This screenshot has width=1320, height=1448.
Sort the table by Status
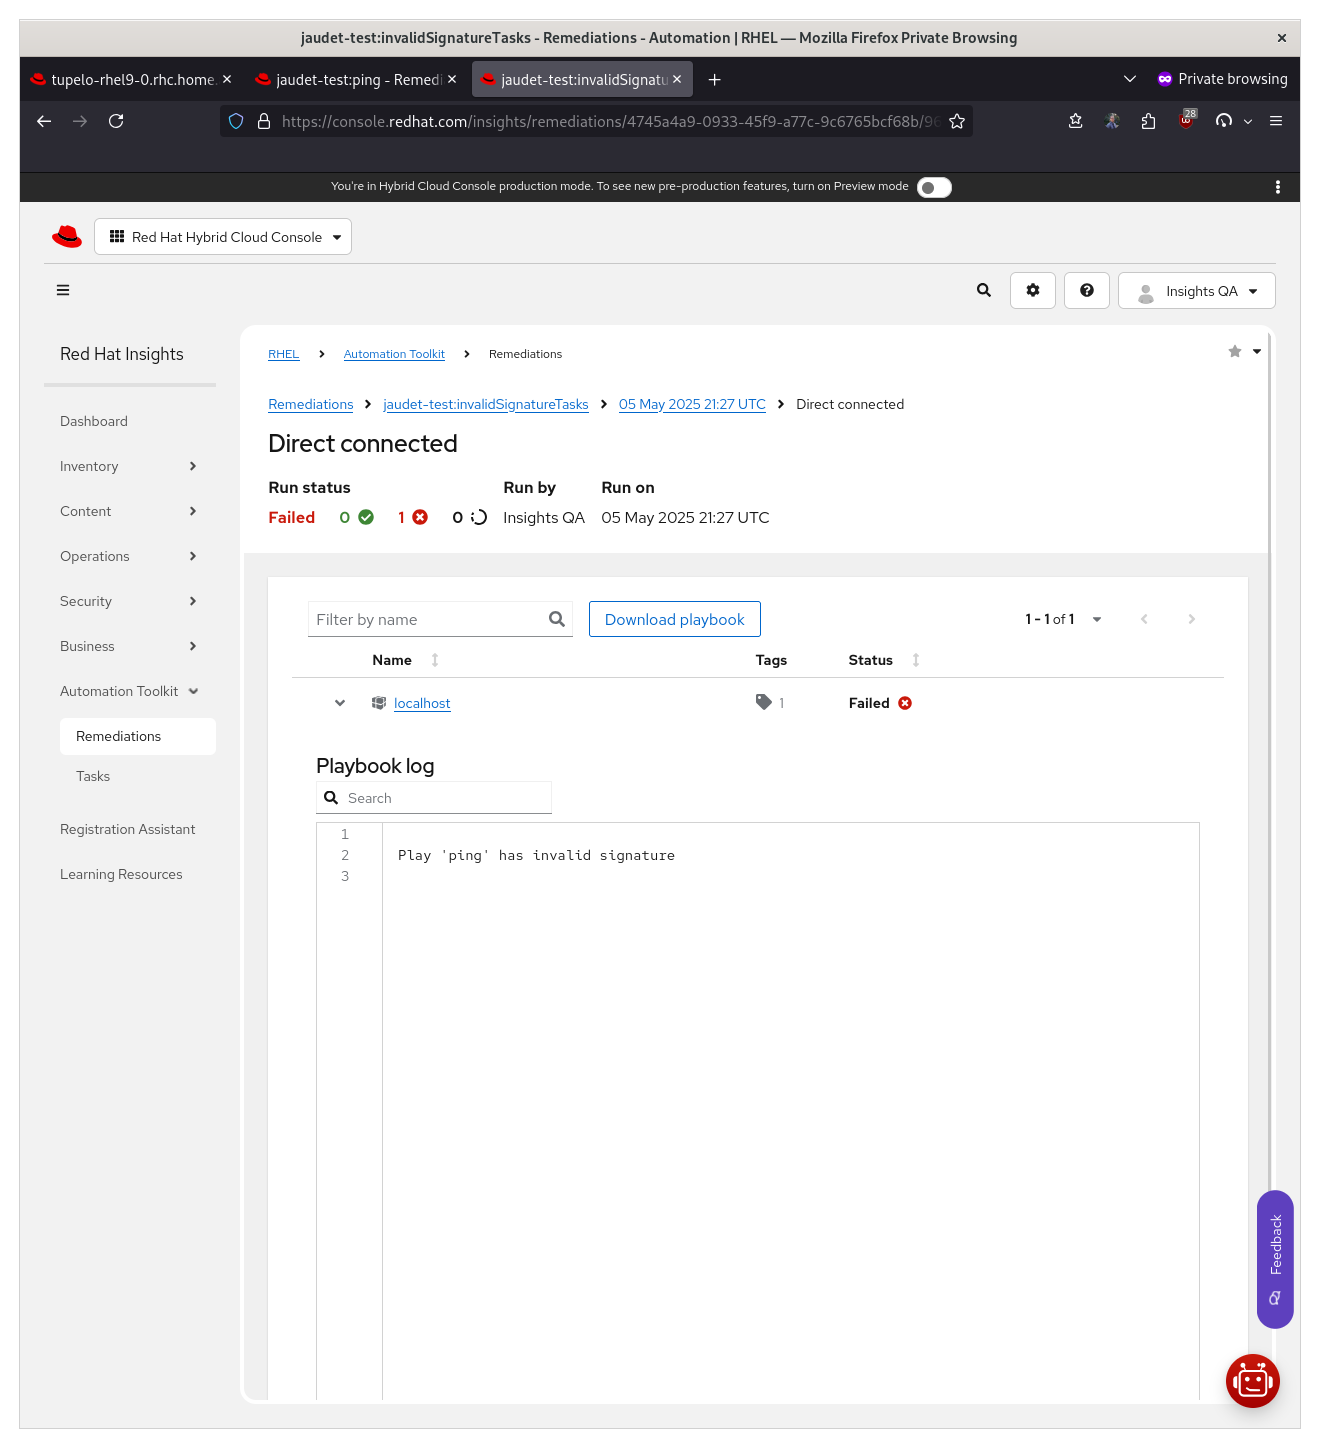(916, 660)
